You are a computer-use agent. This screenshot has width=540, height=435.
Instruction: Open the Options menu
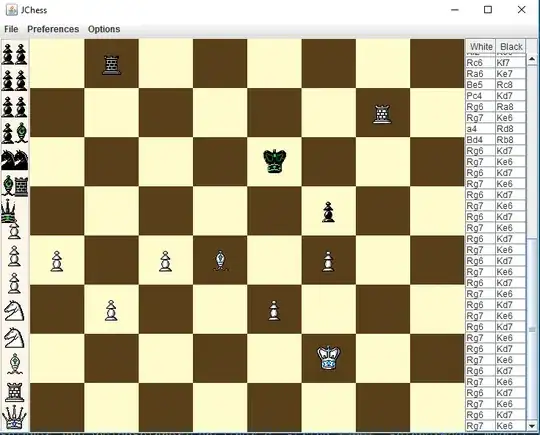[104, 29]
